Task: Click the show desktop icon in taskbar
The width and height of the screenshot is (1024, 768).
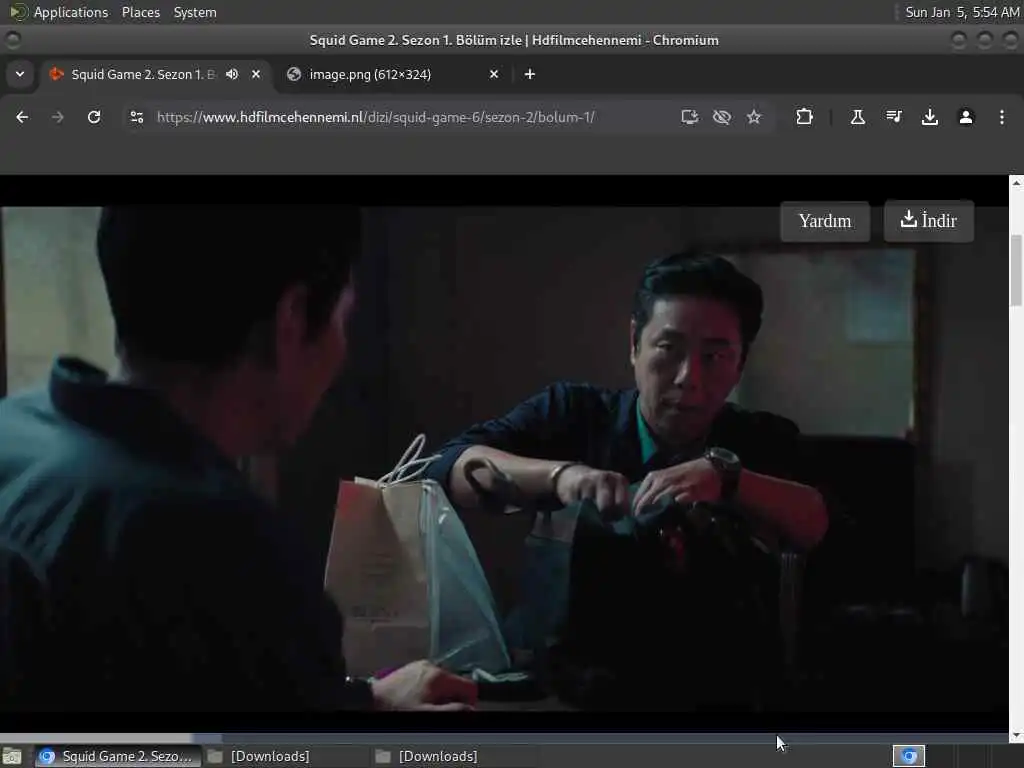Action: pos(12,756)
